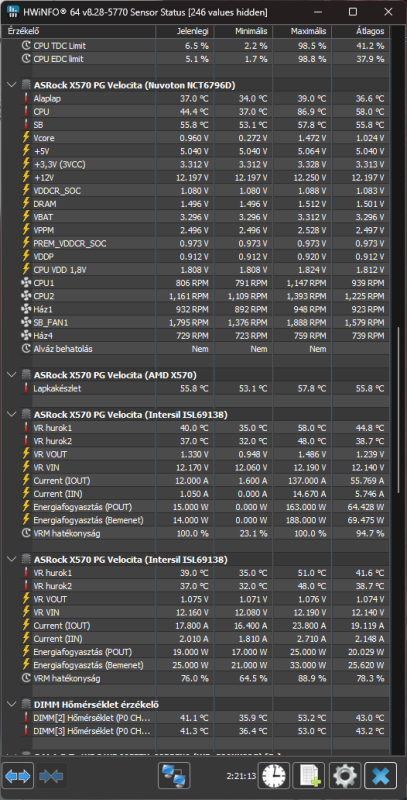The width and height of the screenshot is (407, 800).
Task: Click the clock icon beside CPU TDC Limit
Action: coord(27,45)
